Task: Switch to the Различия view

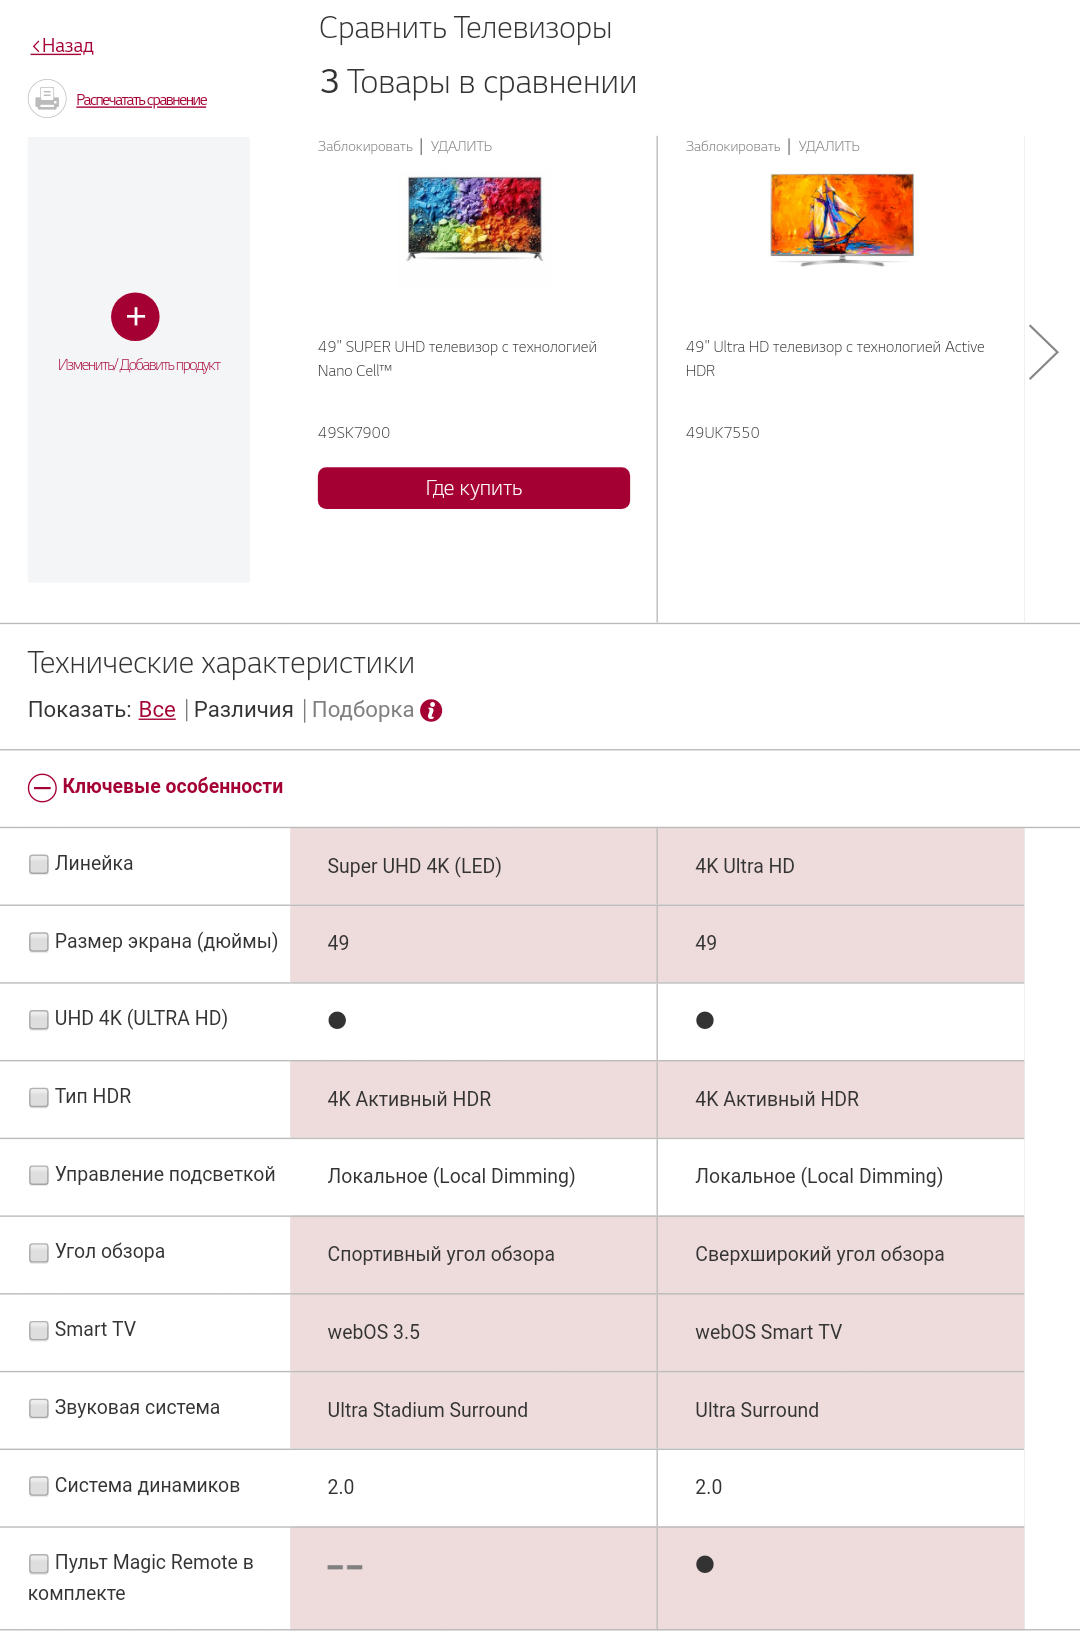Action: [243, 710]
